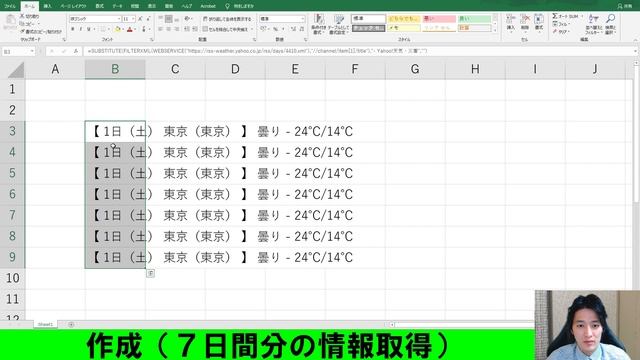This screenshot has width=640, height=360.
Task: Toggle bottom vertical alignment
Action: click(x=176, y=19)
